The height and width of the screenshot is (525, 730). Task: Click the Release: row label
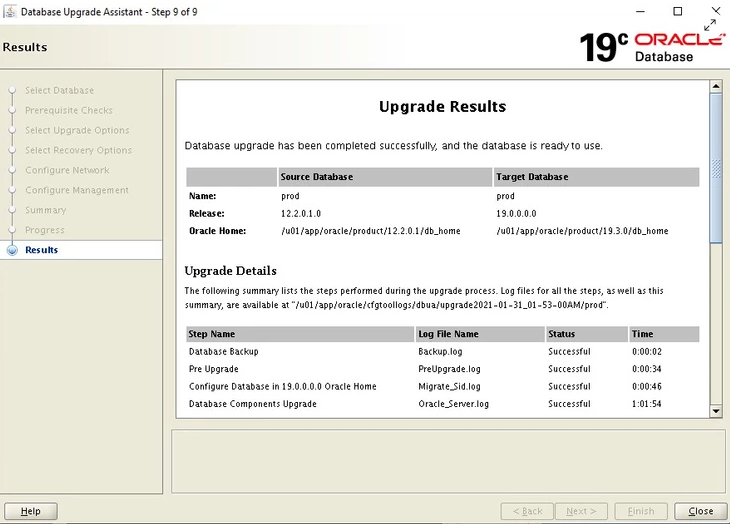tap(207, 214)
